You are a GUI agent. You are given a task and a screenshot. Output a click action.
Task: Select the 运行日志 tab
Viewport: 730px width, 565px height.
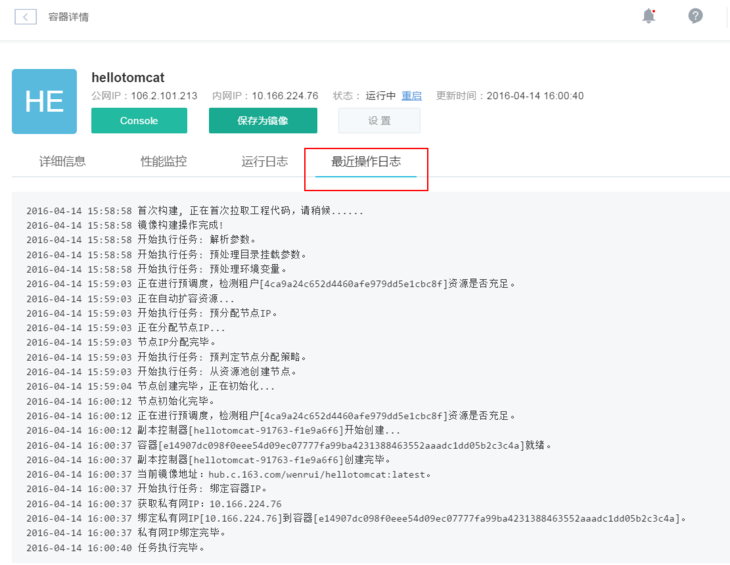pos(264,161)
